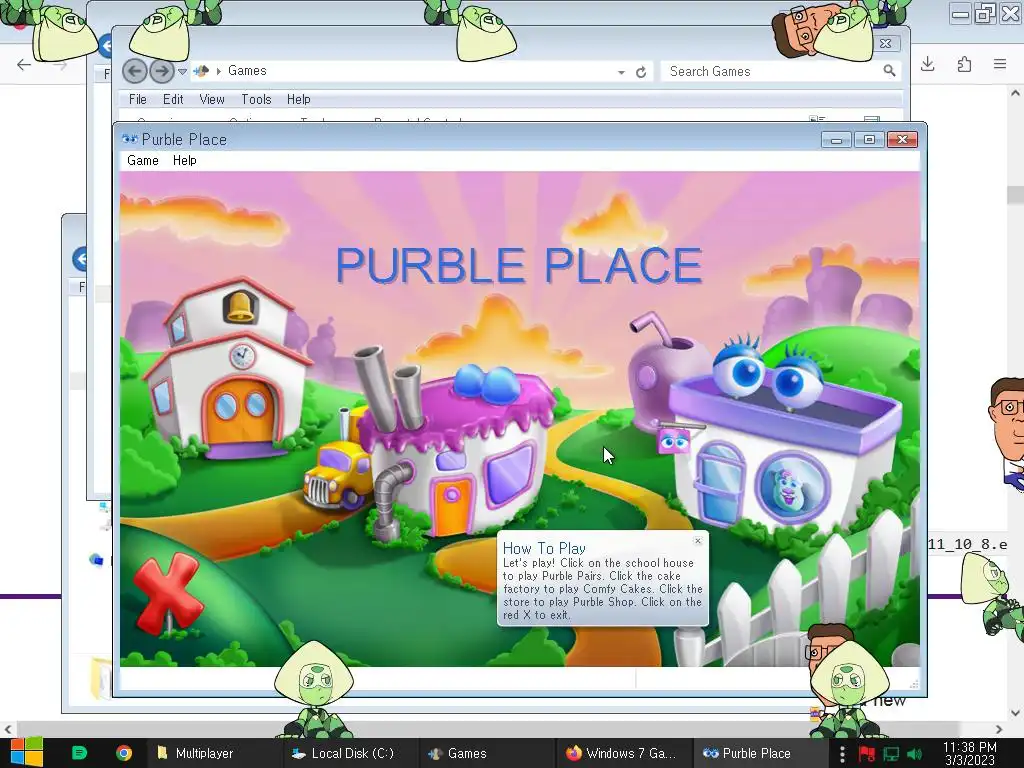Open green chat app in taskbar
The width and height of the screenshot is (1024, 768).
[79, 753]
